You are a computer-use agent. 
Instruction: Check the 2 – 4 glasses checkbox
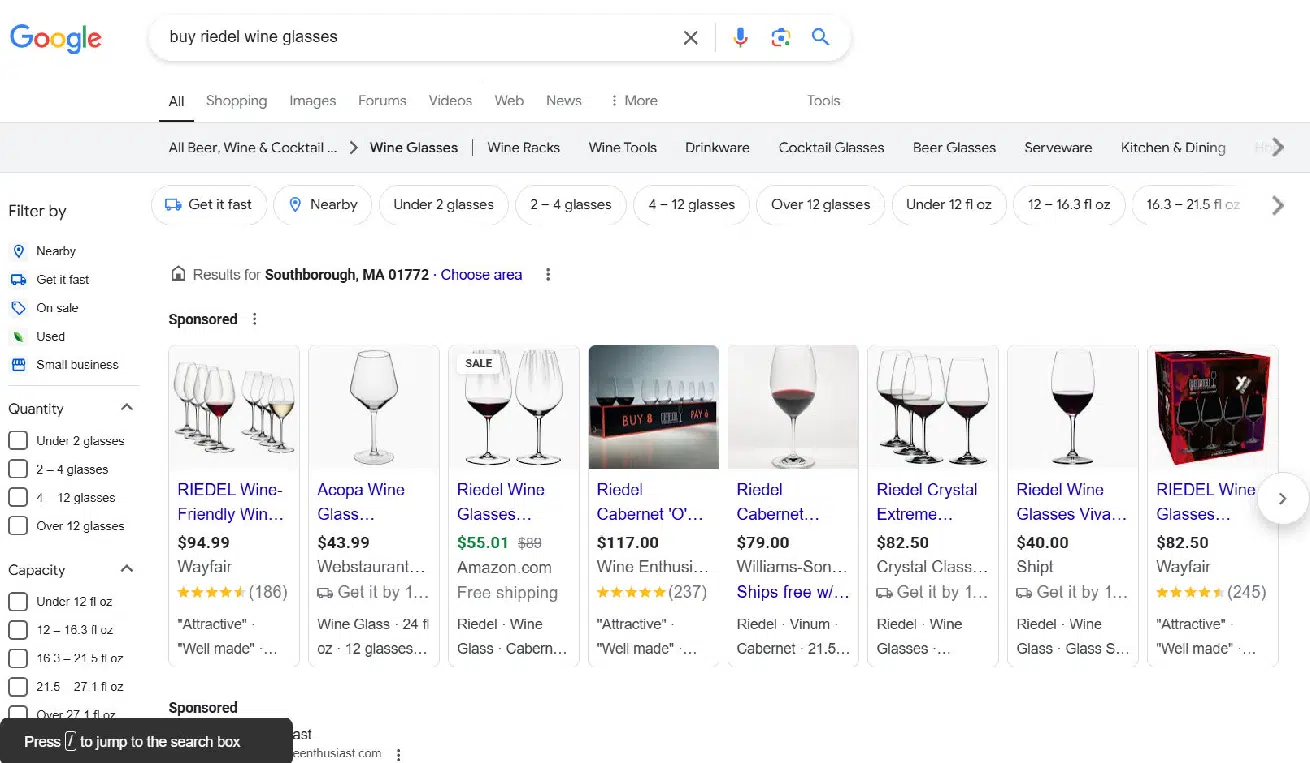tap(17, 469)
